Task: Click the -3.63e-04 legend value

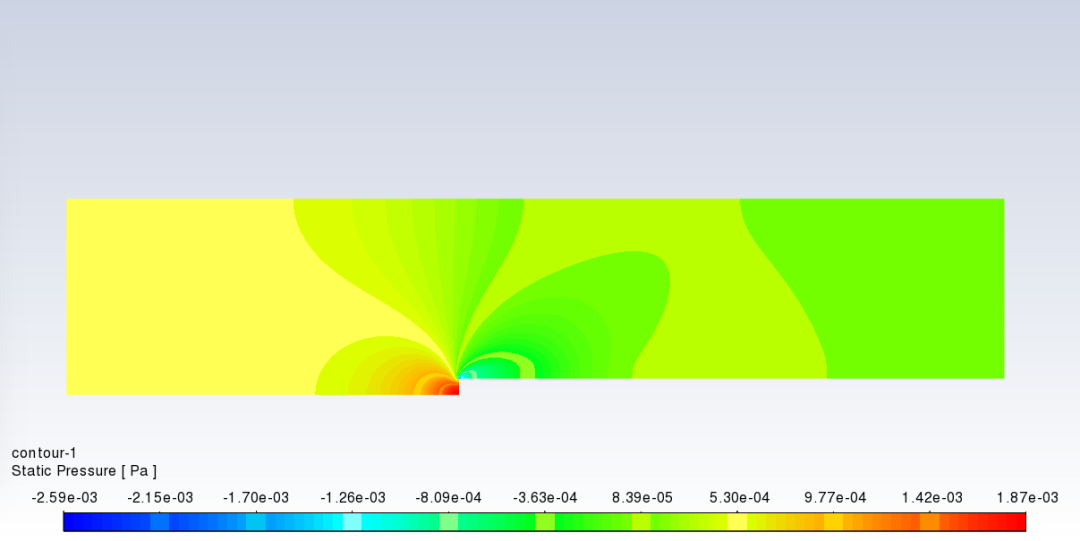Action: [x=545, y=498]
